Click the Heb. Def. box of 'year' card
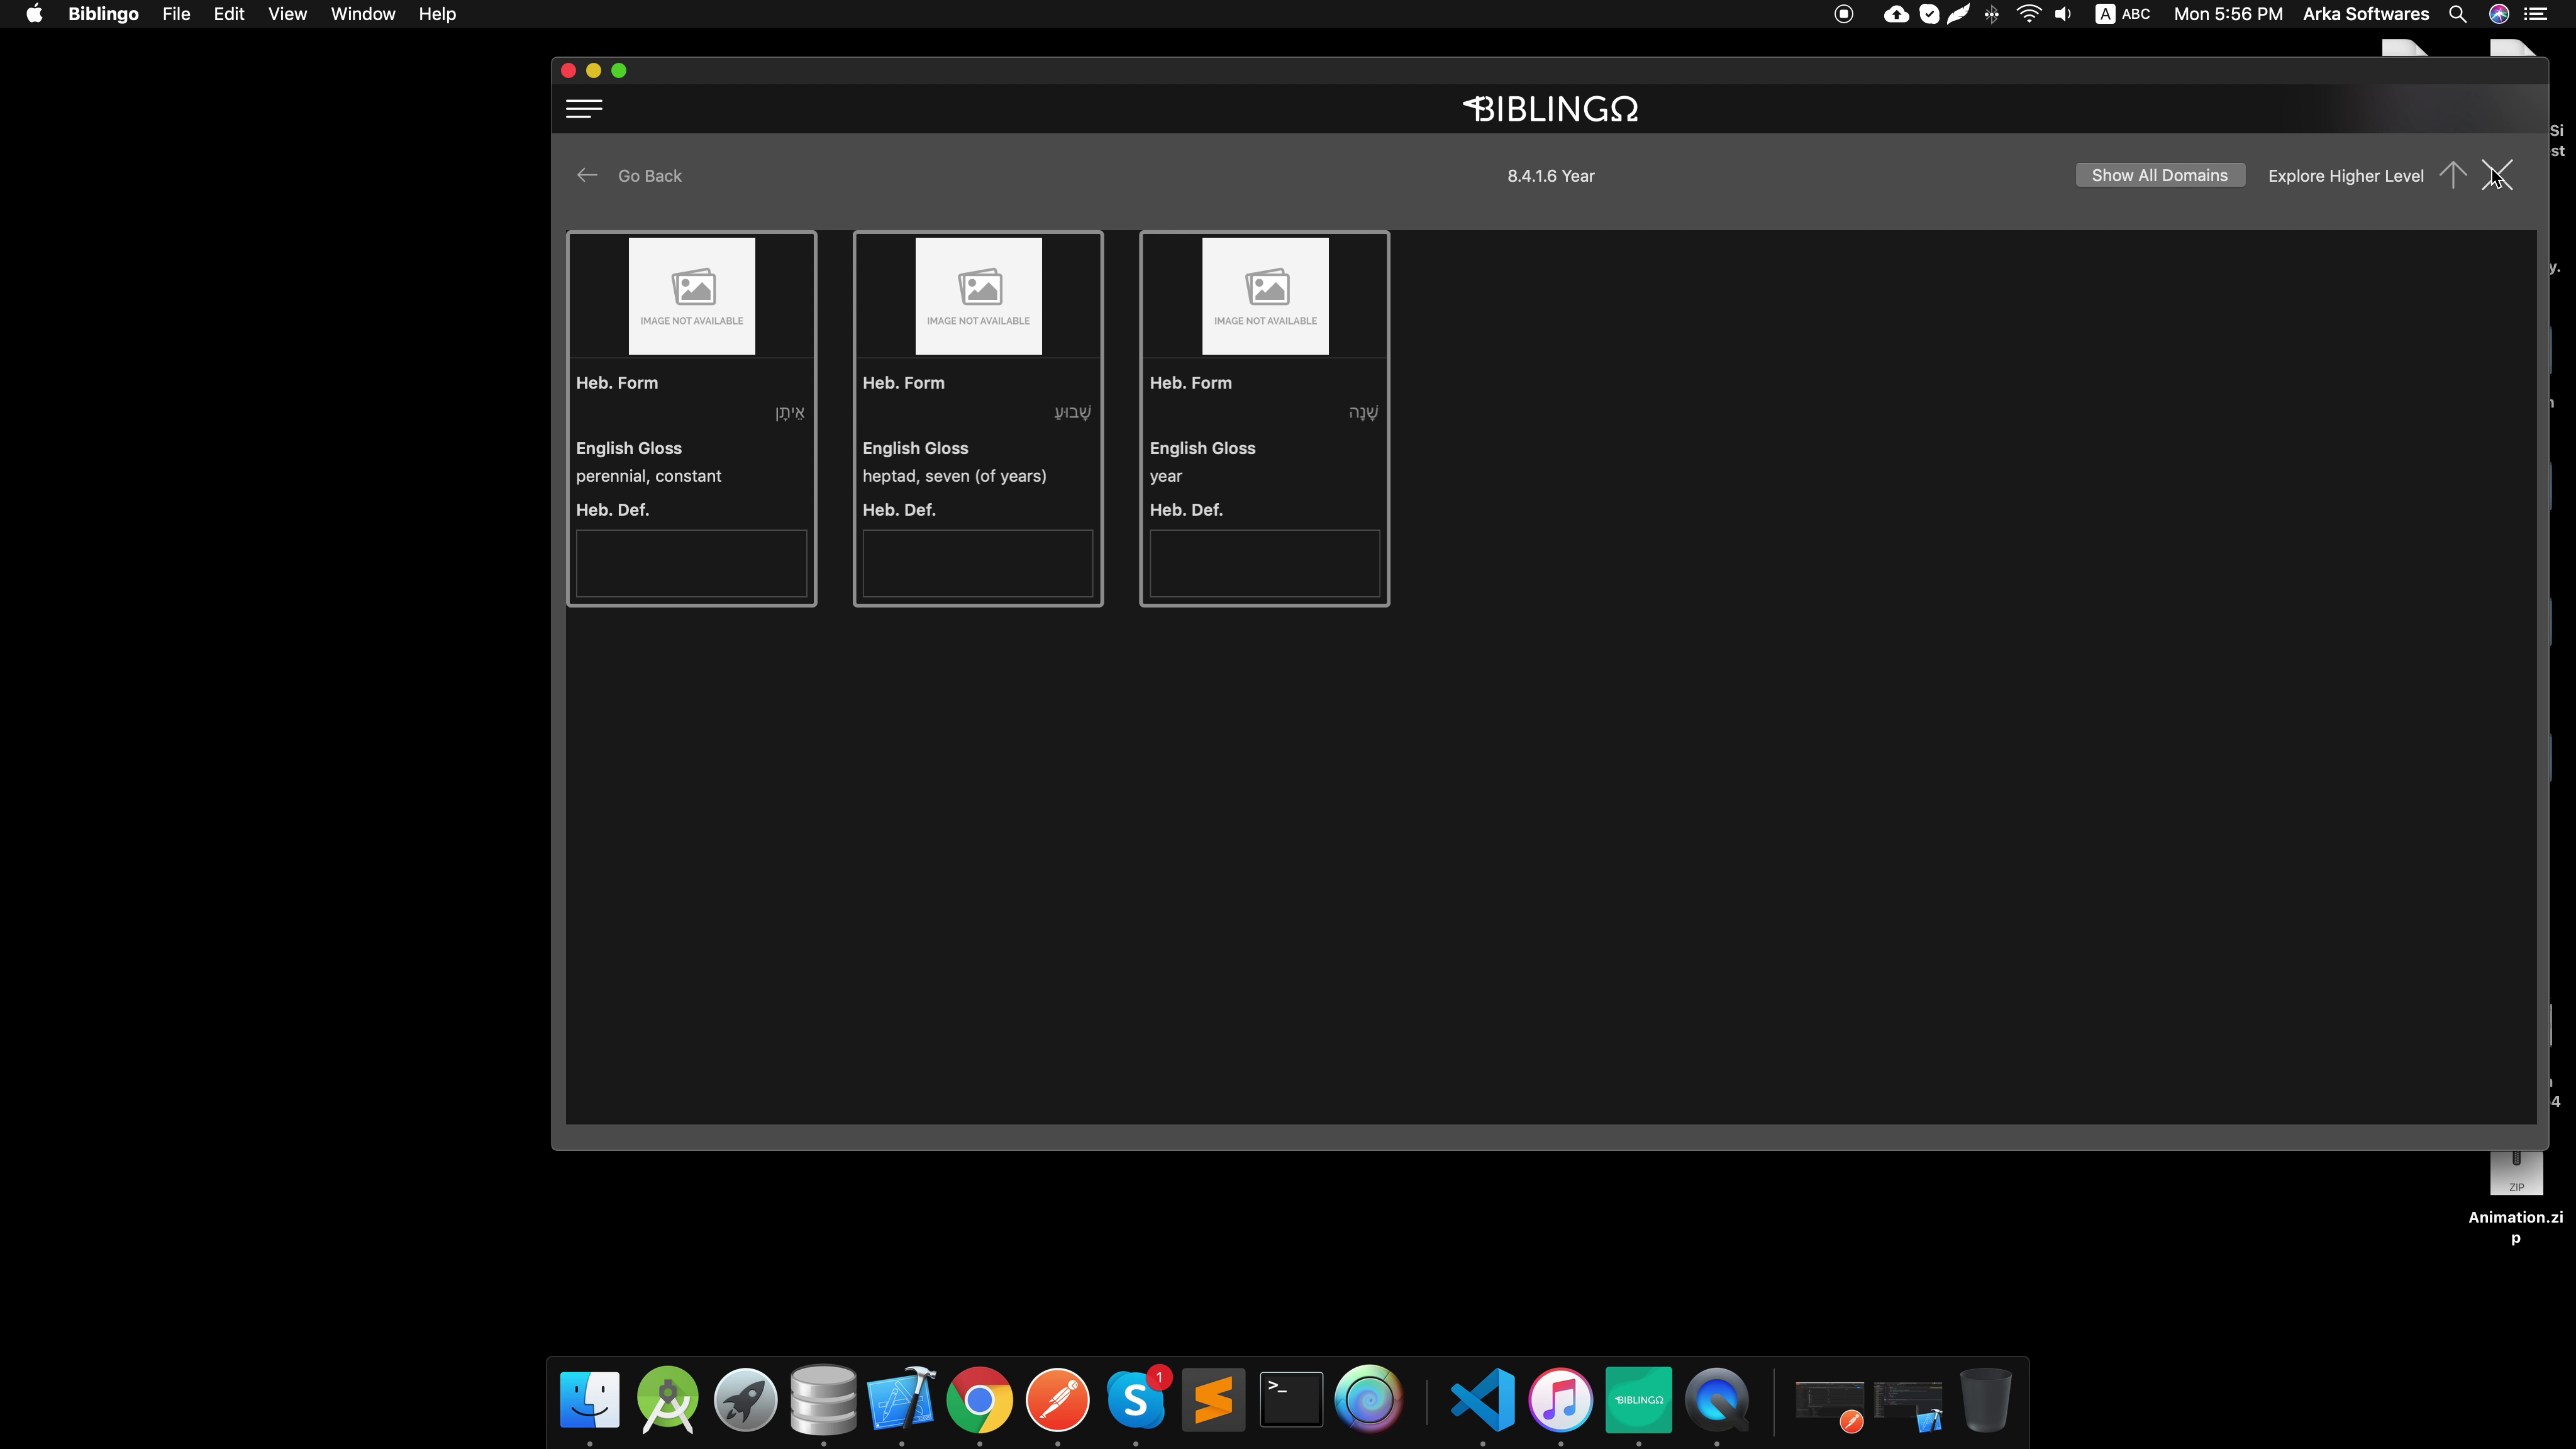 (x=1264, y=563)
